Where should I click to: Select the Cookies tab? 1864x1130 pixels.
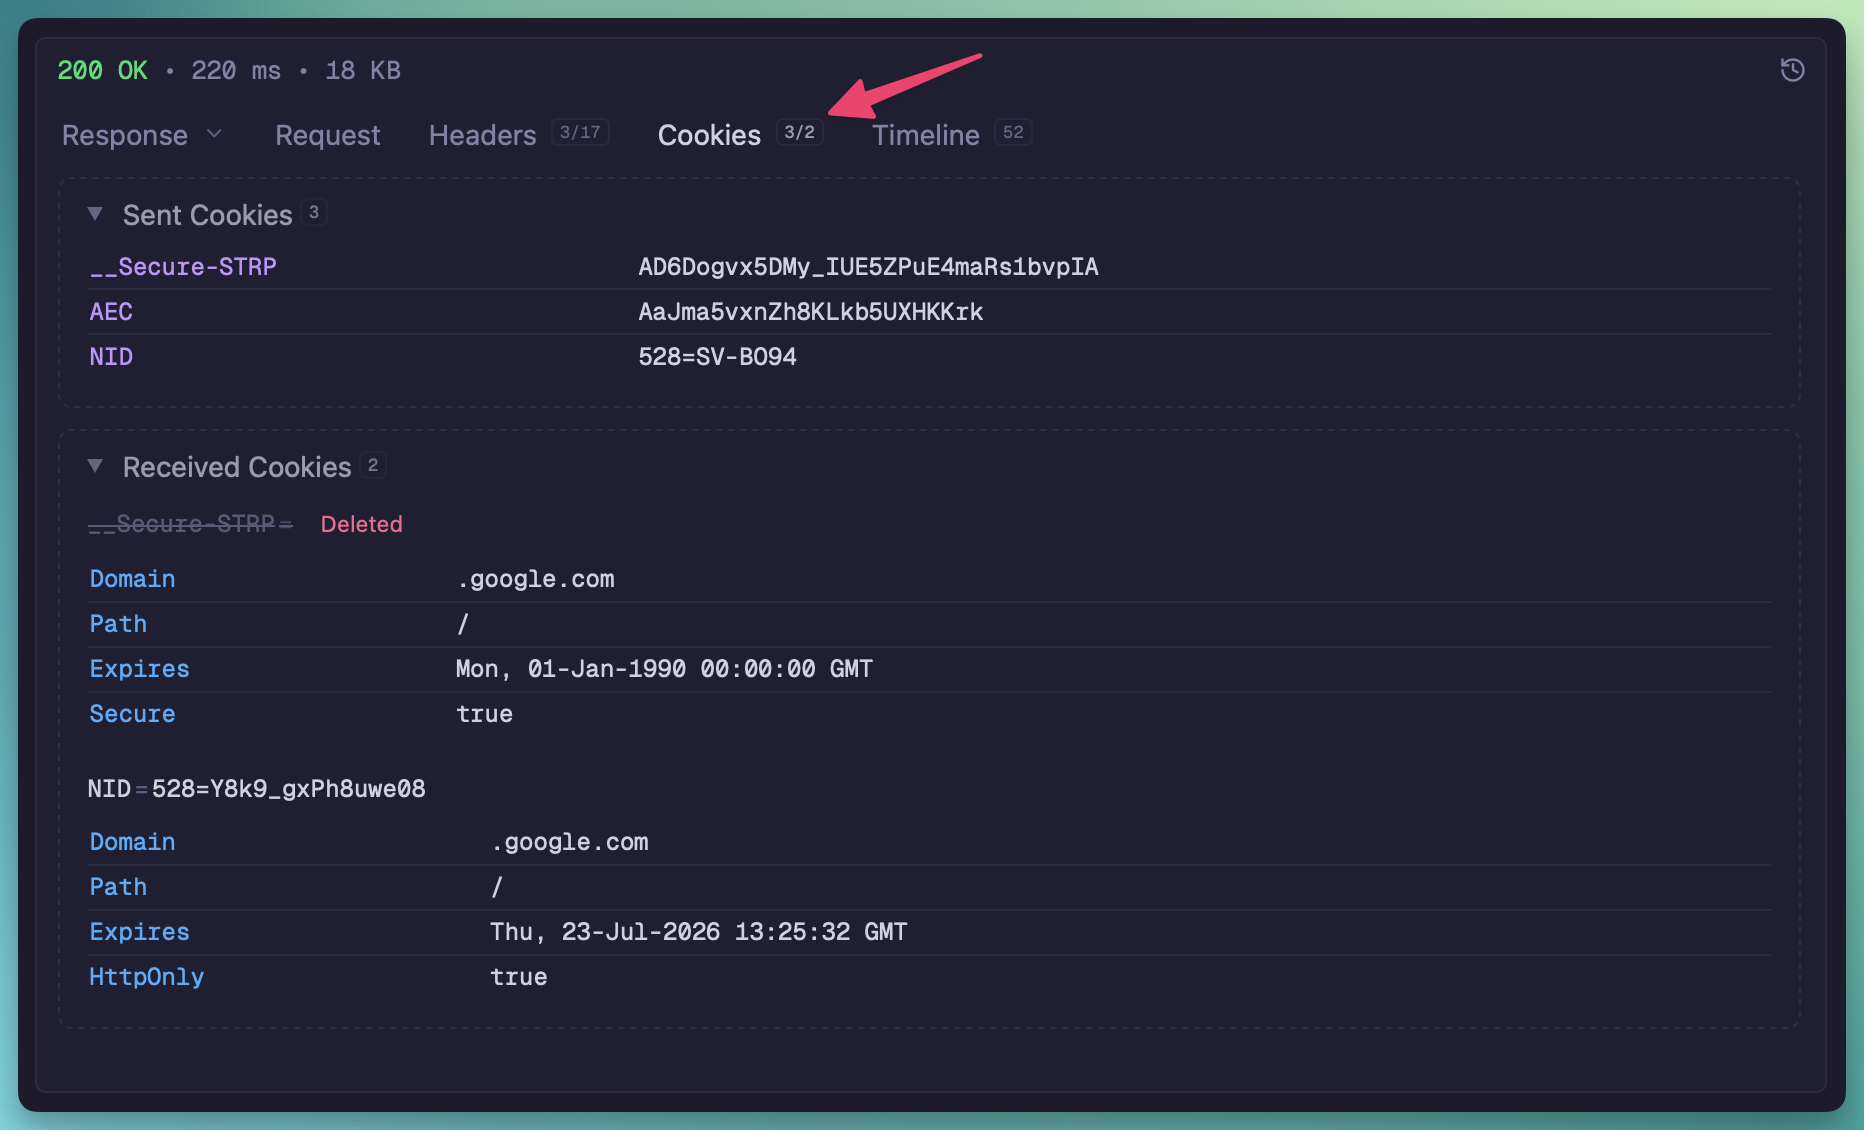tap(709, 135)
